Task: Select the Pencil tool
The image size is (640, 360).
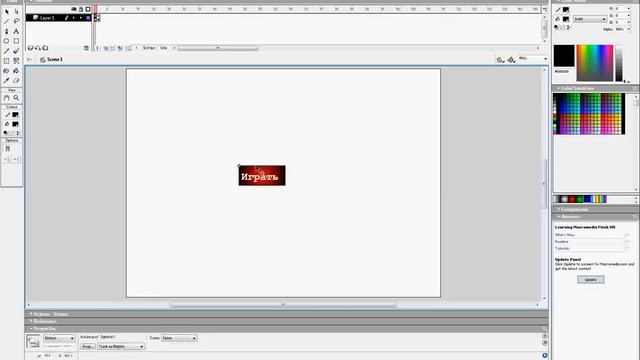Action: tap(7, 51)
